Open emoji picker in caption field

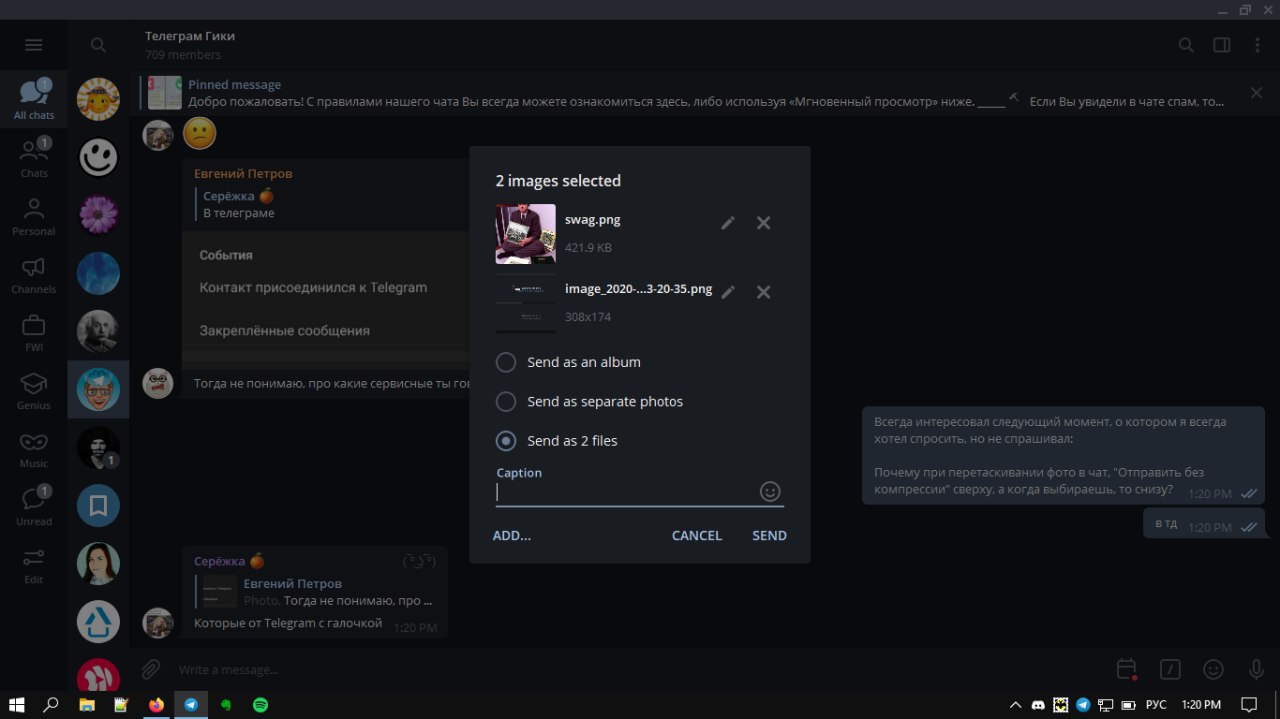click(770, 491)
